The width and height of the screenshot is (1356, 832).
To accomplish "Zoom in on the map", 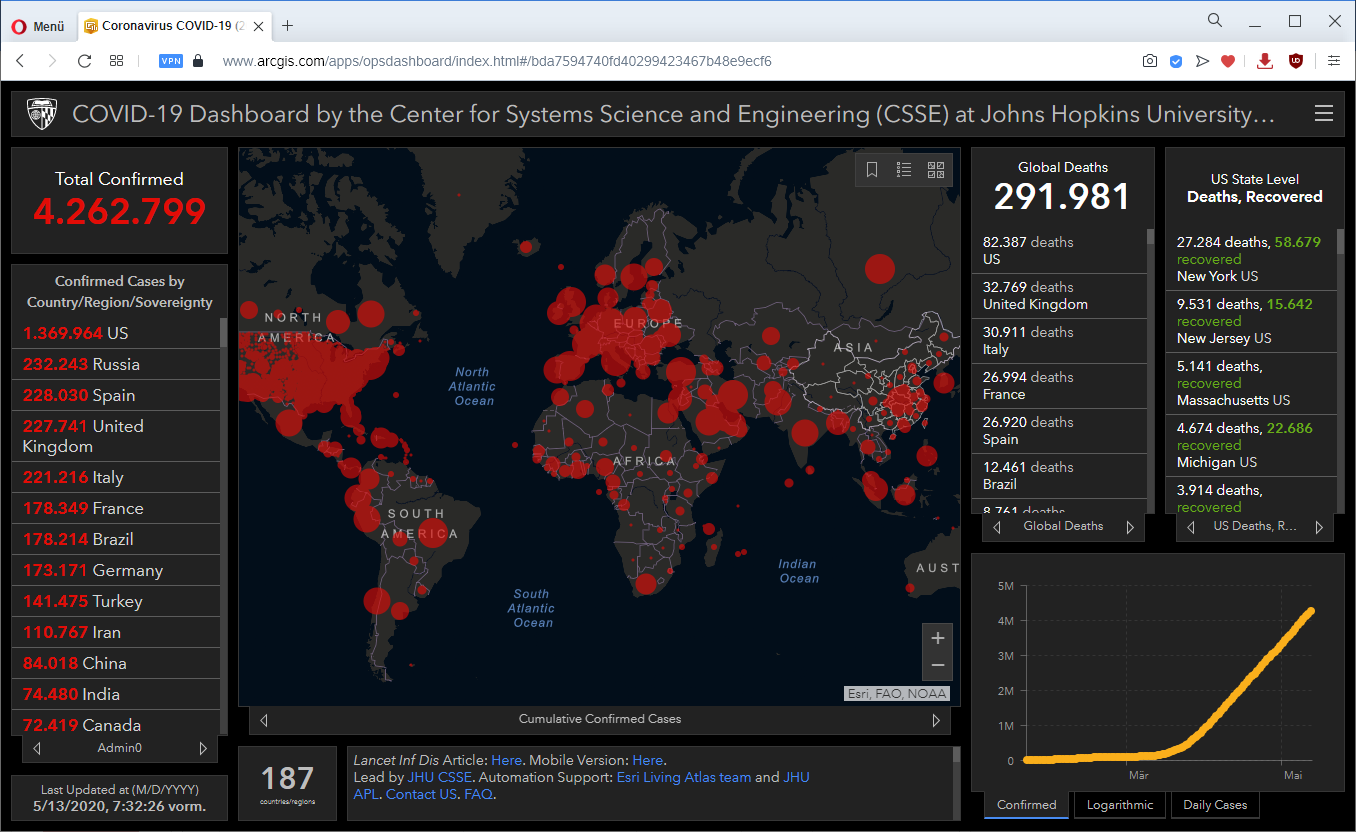I will coord(938,638).
